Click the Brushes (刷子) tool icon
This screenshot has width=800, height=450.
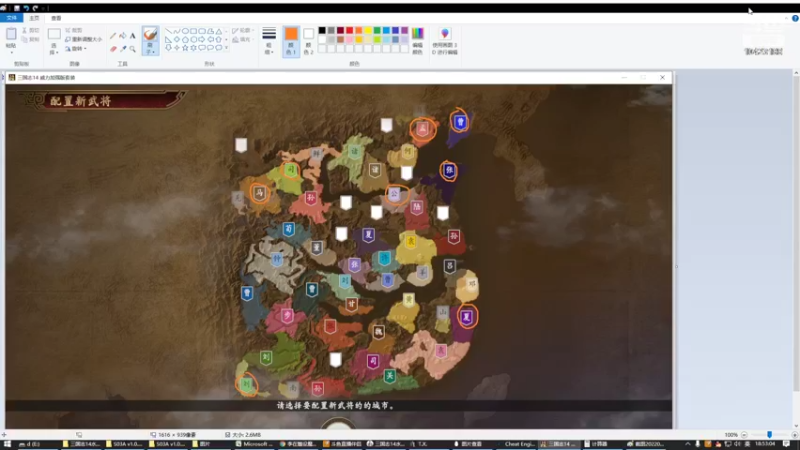tap(150, 35)
